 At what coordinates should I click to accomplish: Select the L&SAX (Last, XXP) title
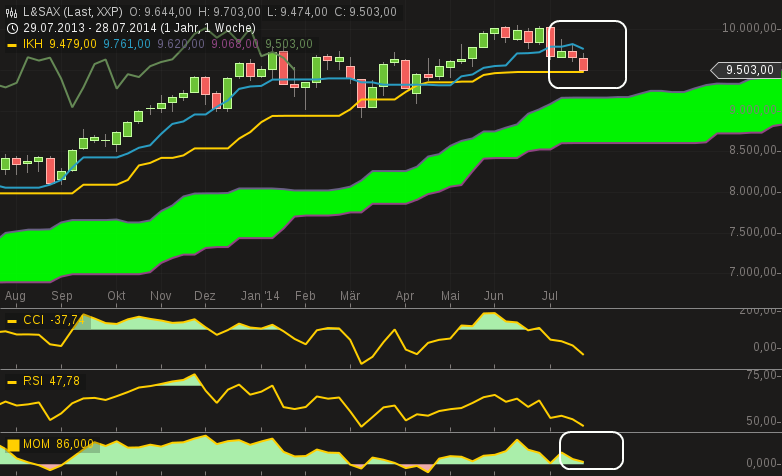(73, 12)
